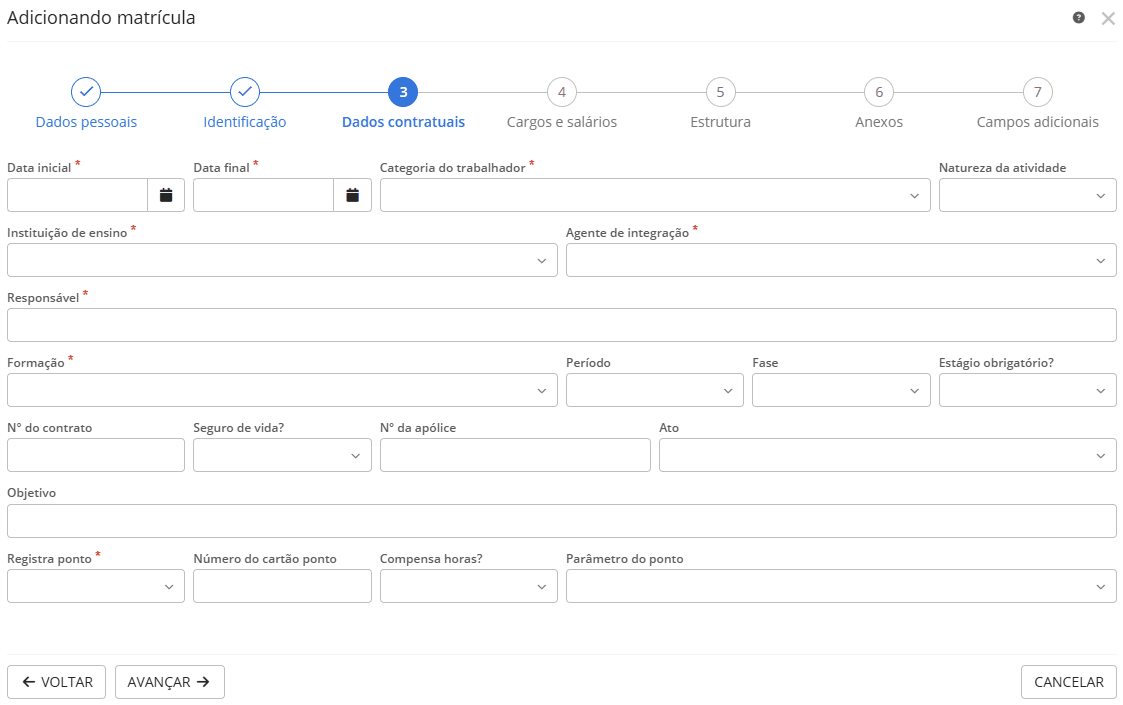Open the Instituição de ensino dropdown
Screen dimensions: 1123x705
[282, 260]
